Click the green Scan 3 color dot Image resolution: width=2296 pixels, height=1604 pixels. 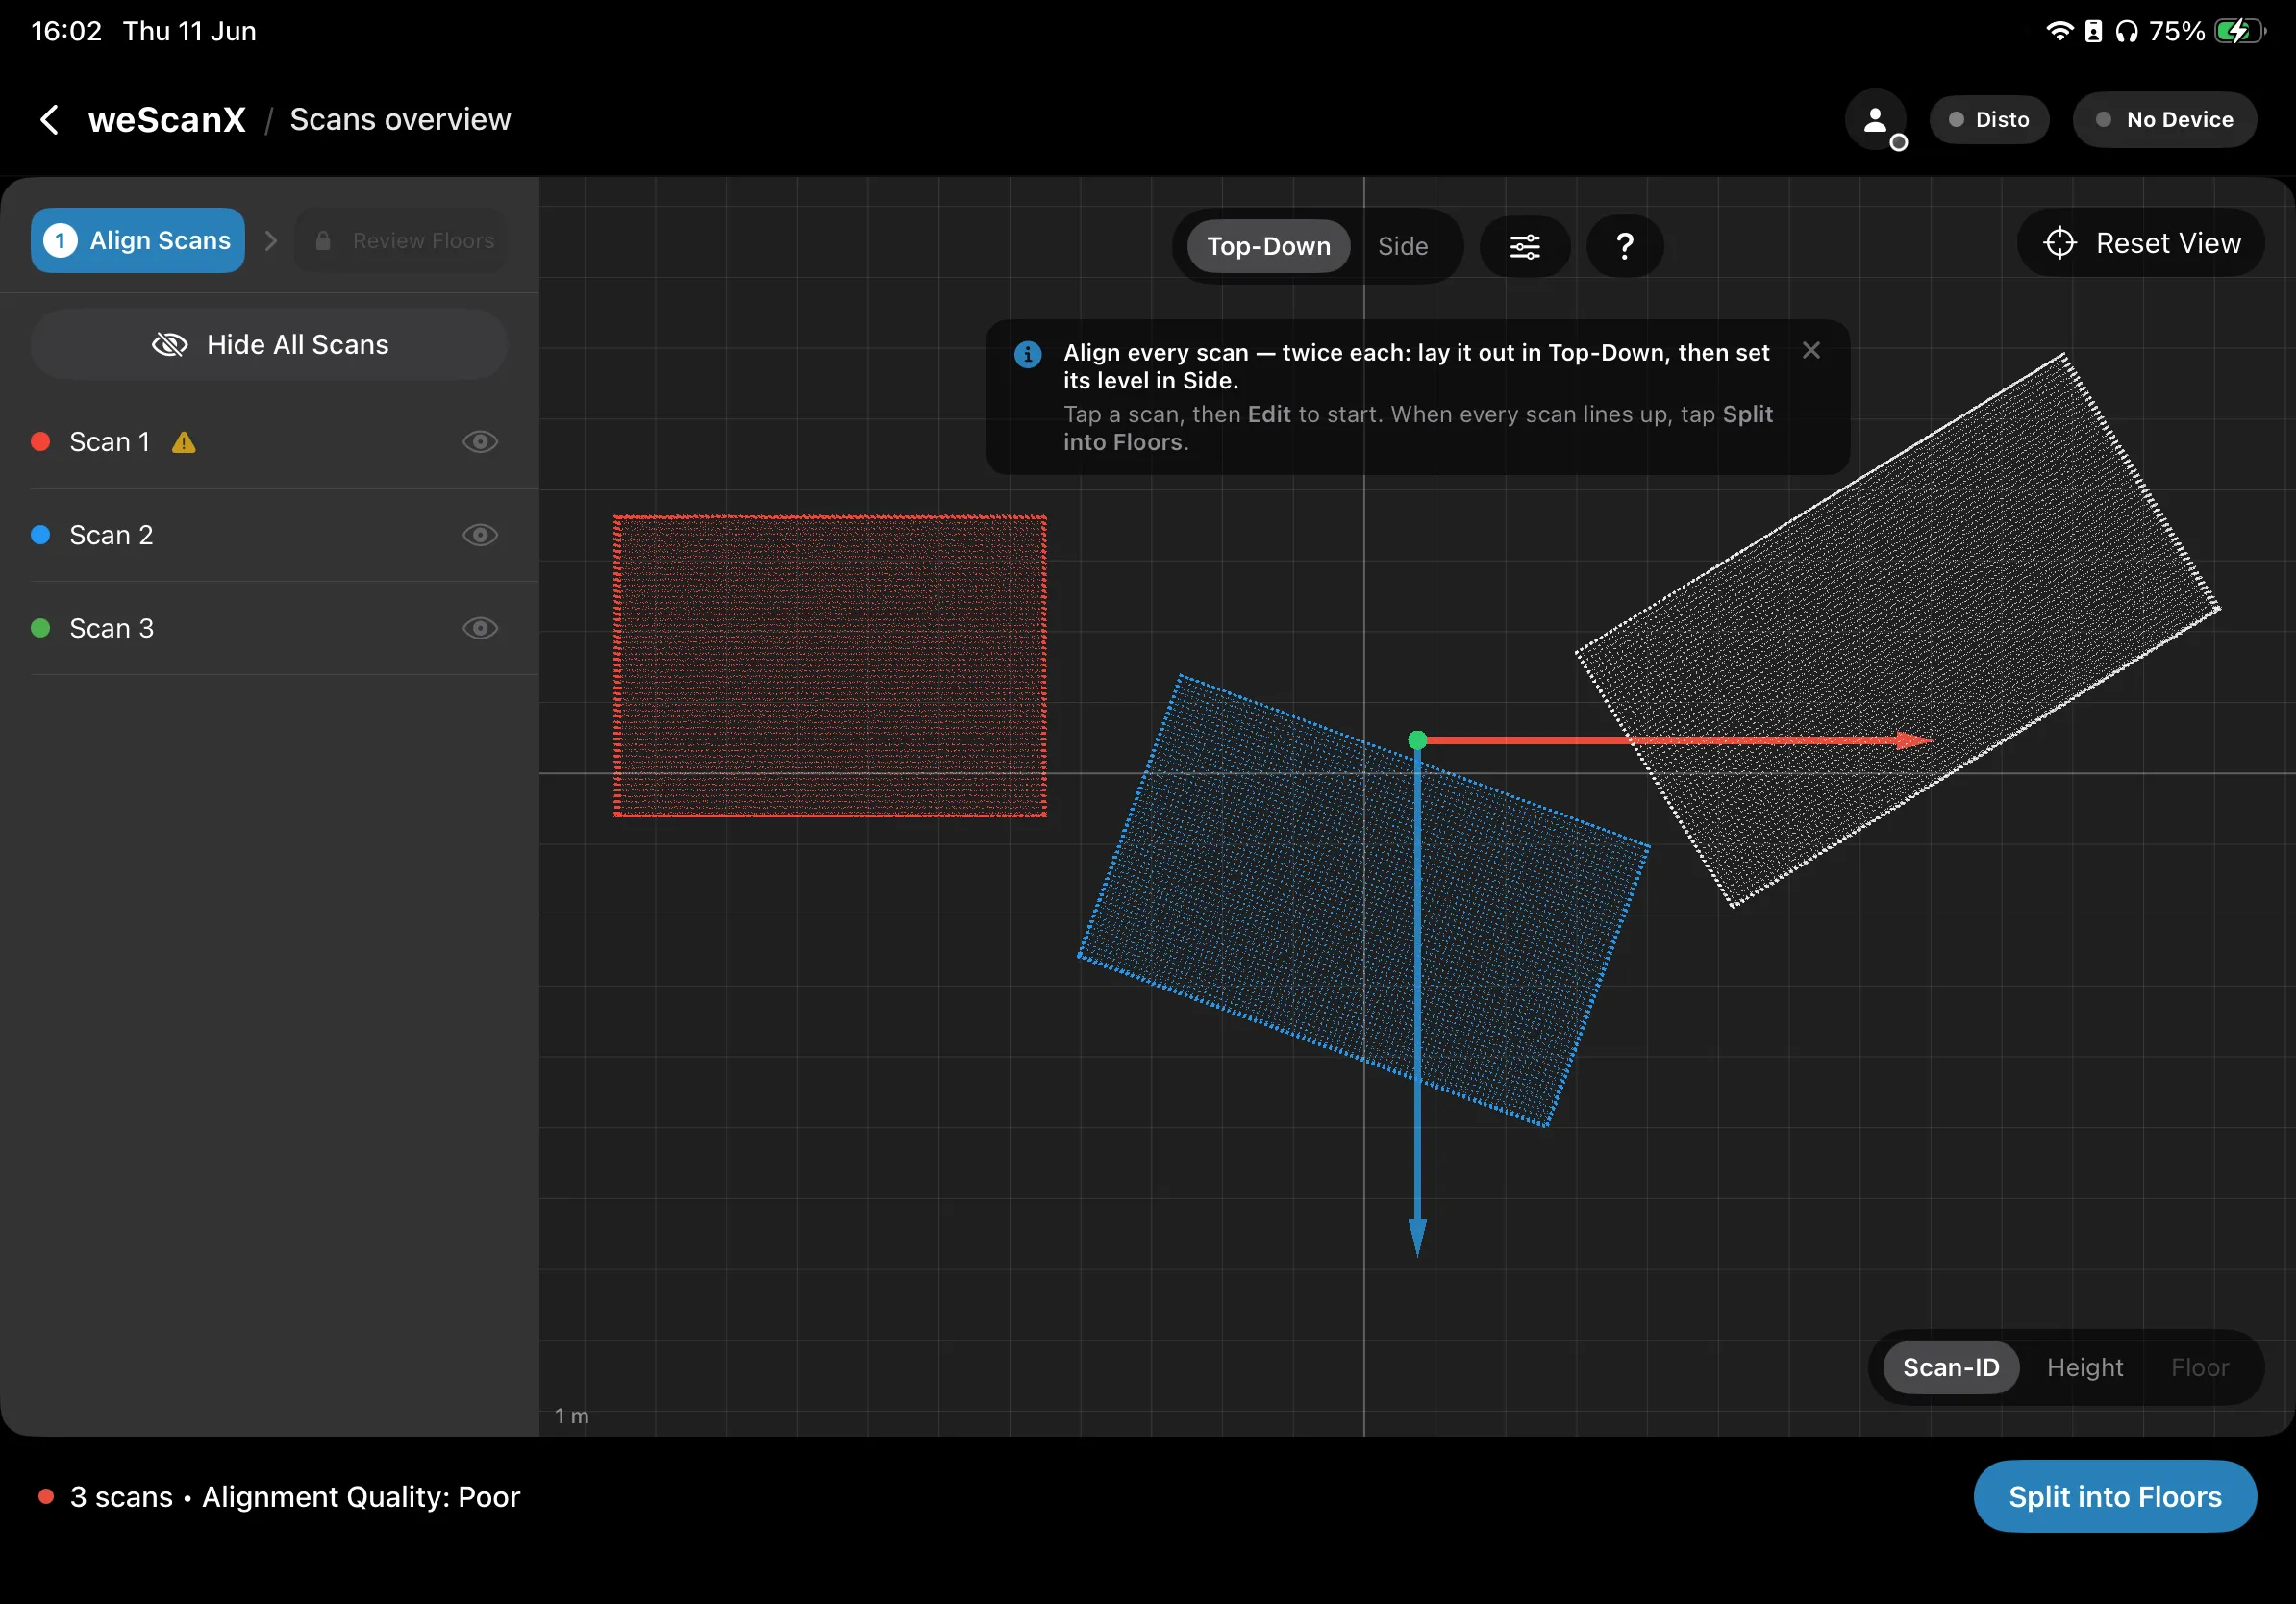point(41,628)
